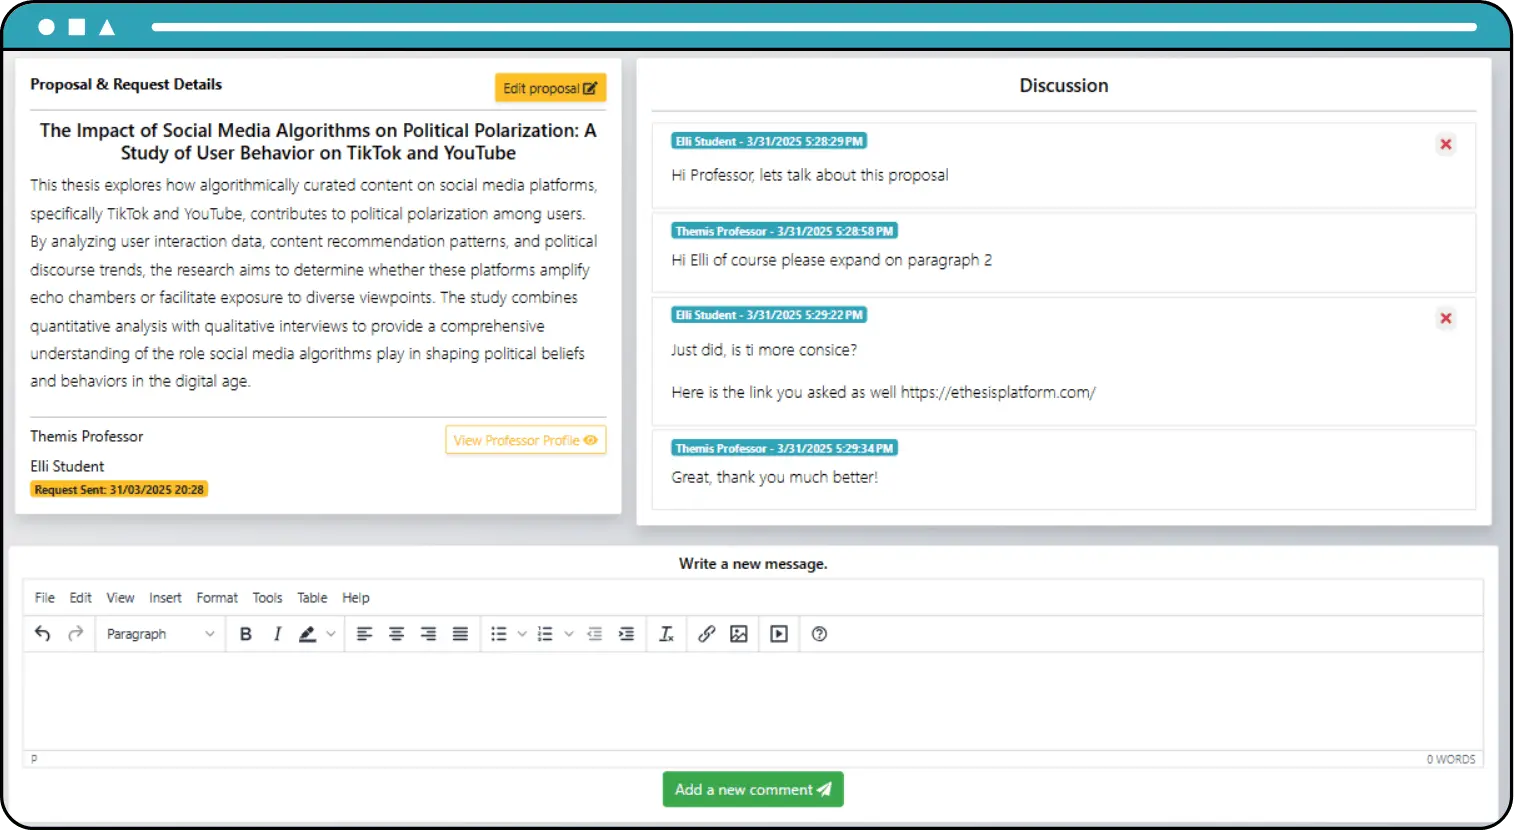Apply the text highlight color
The width and height of the screenshot is (1514, 831).
(308, 634)
